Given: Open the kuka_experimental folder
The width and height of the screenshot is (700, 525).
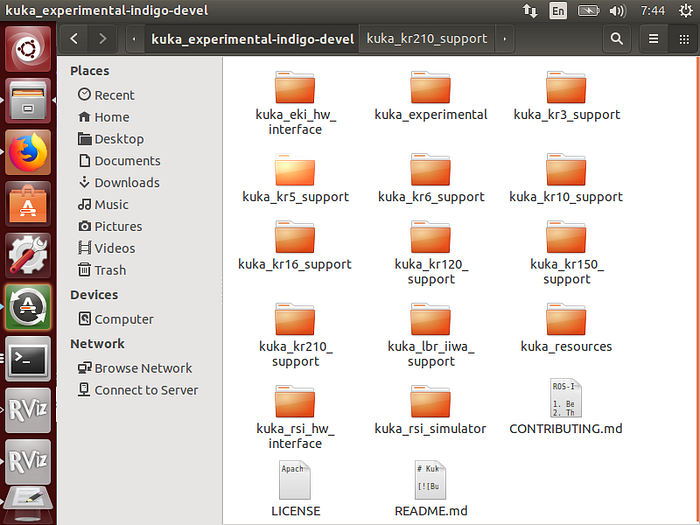Looking at the screenshot, I should (430, 96).
